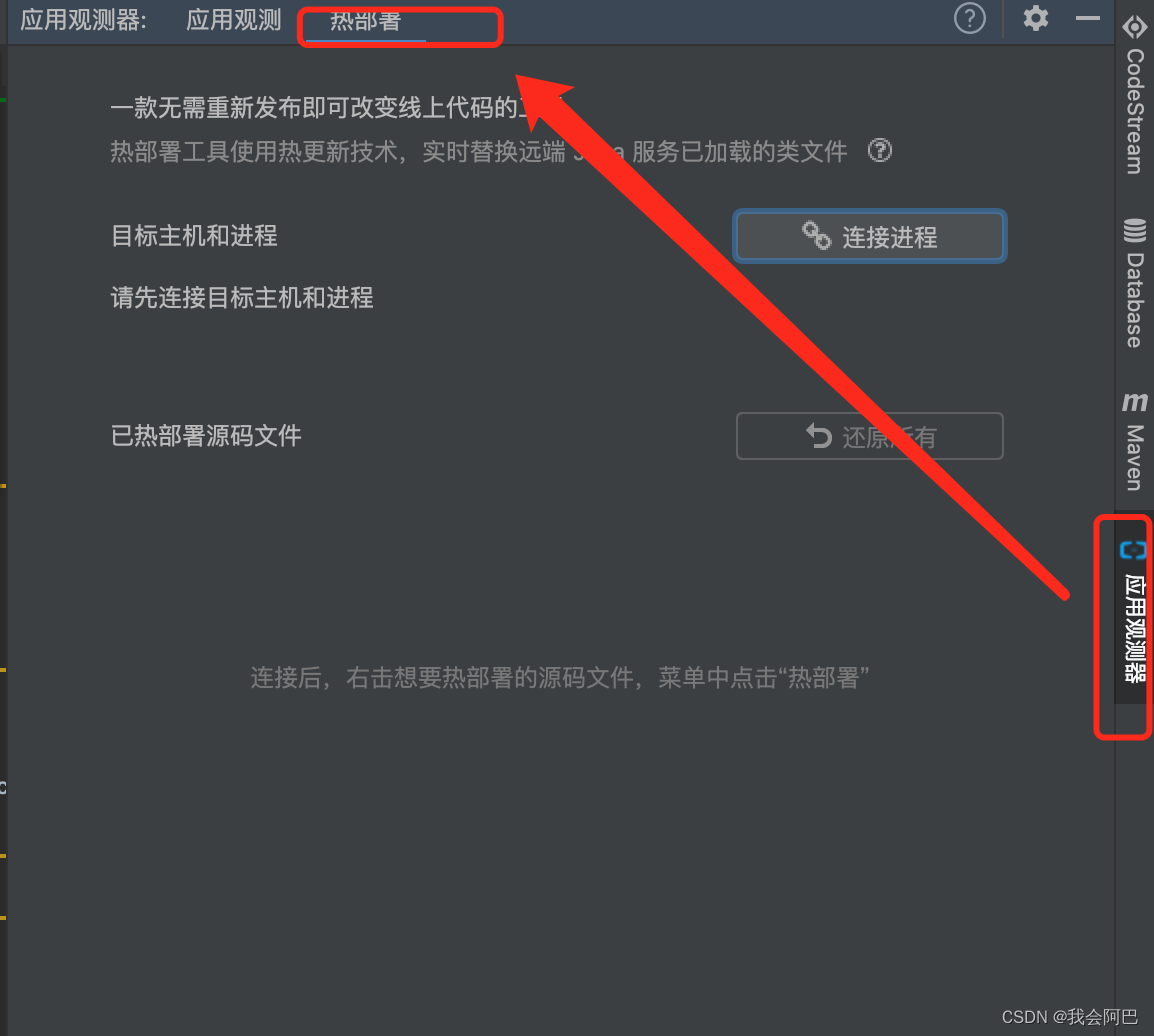Open the settings gear icon
This screenshot has width=1154, height=1036.
[x=1036, y=18]
